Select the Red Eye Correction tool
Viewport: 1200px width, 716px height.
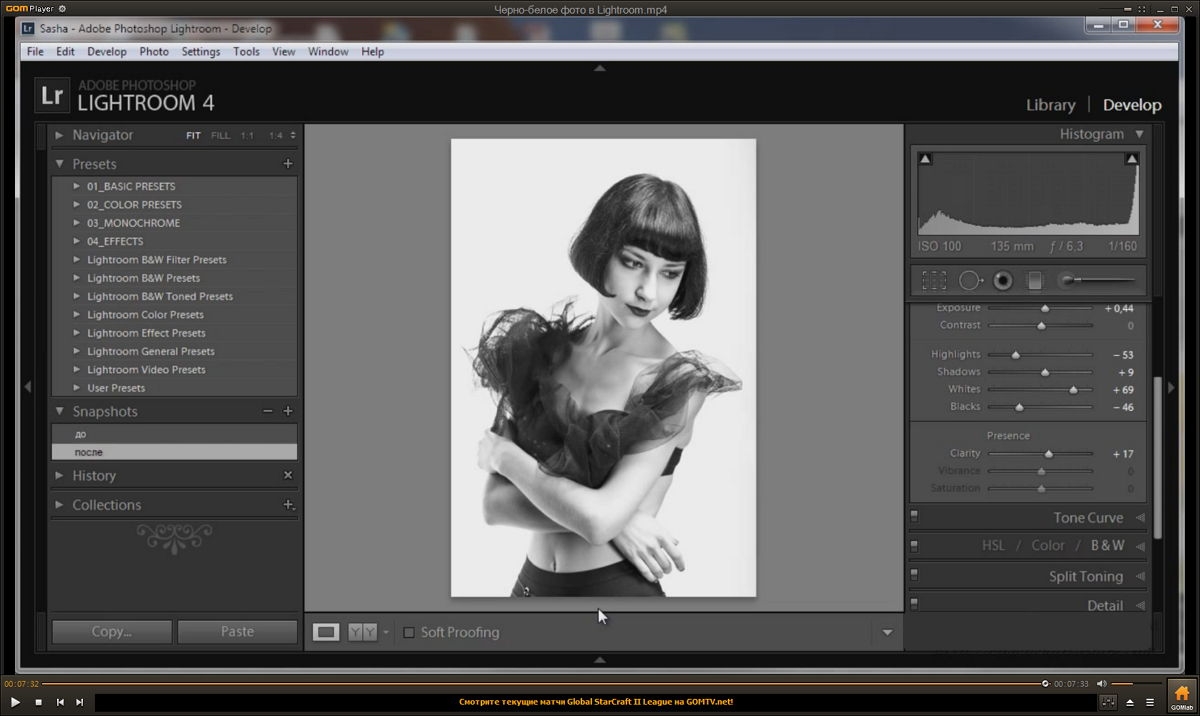click(1003, 281)
